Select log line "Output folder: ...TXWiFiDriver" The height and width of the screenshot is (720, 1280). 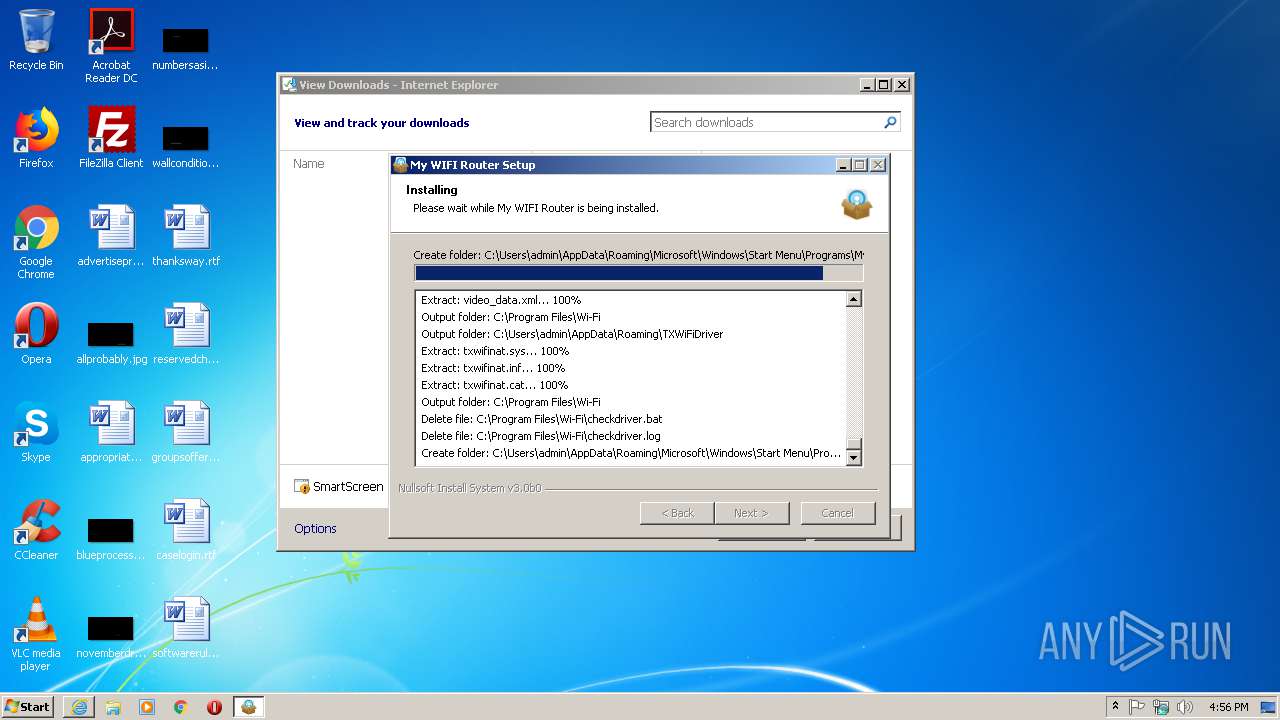tap(572, 334)
